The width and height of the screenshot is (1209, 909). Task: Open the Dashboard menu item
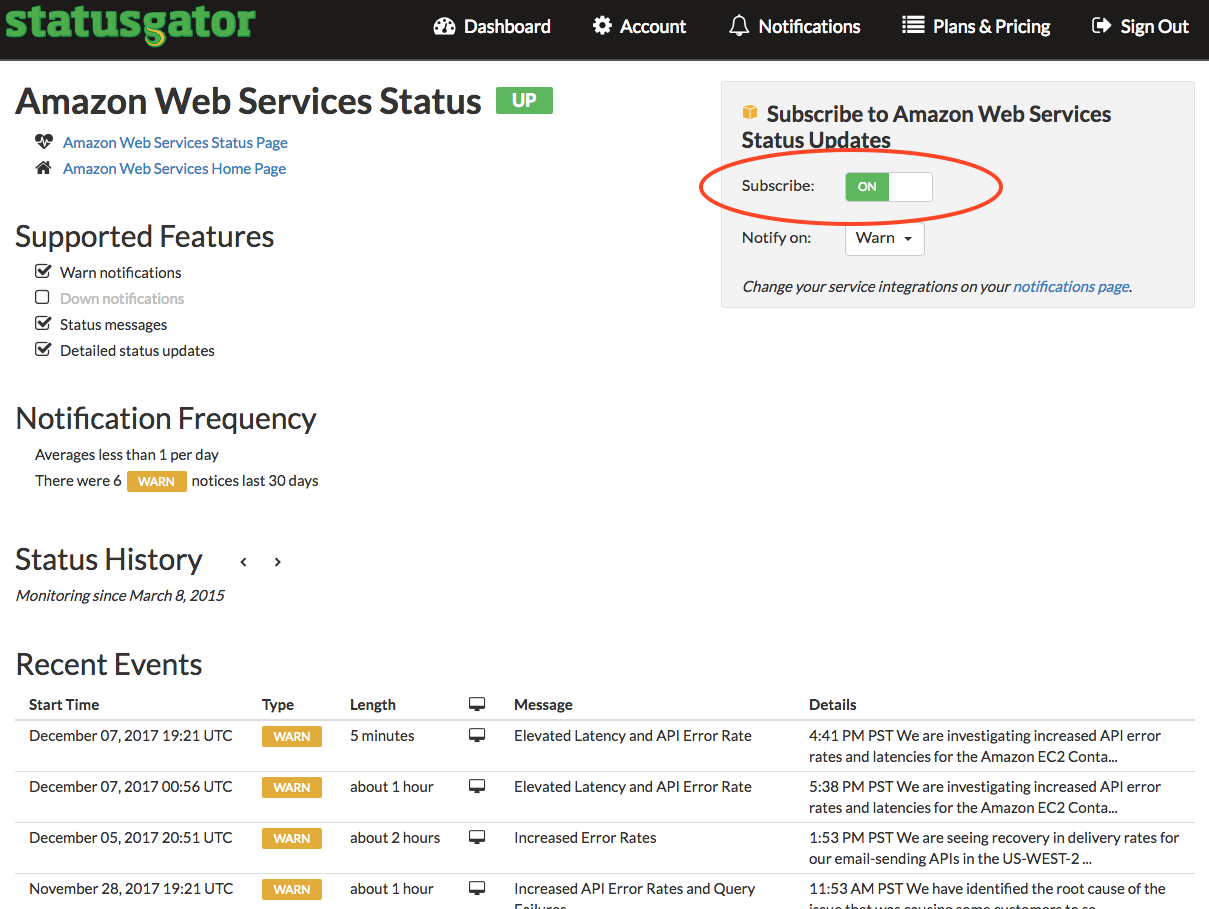coord(492,26)
